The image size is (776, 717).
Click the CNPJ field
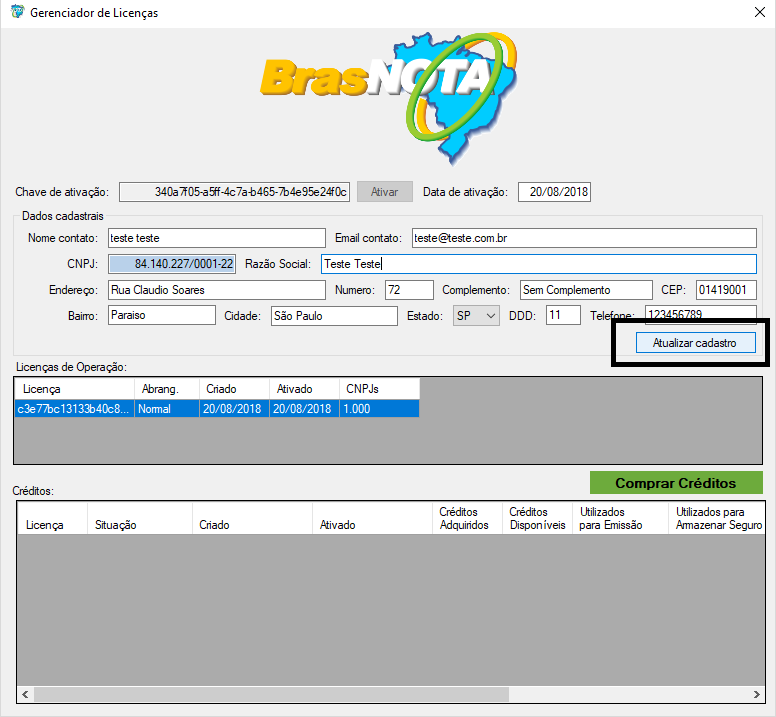(172, 264)
